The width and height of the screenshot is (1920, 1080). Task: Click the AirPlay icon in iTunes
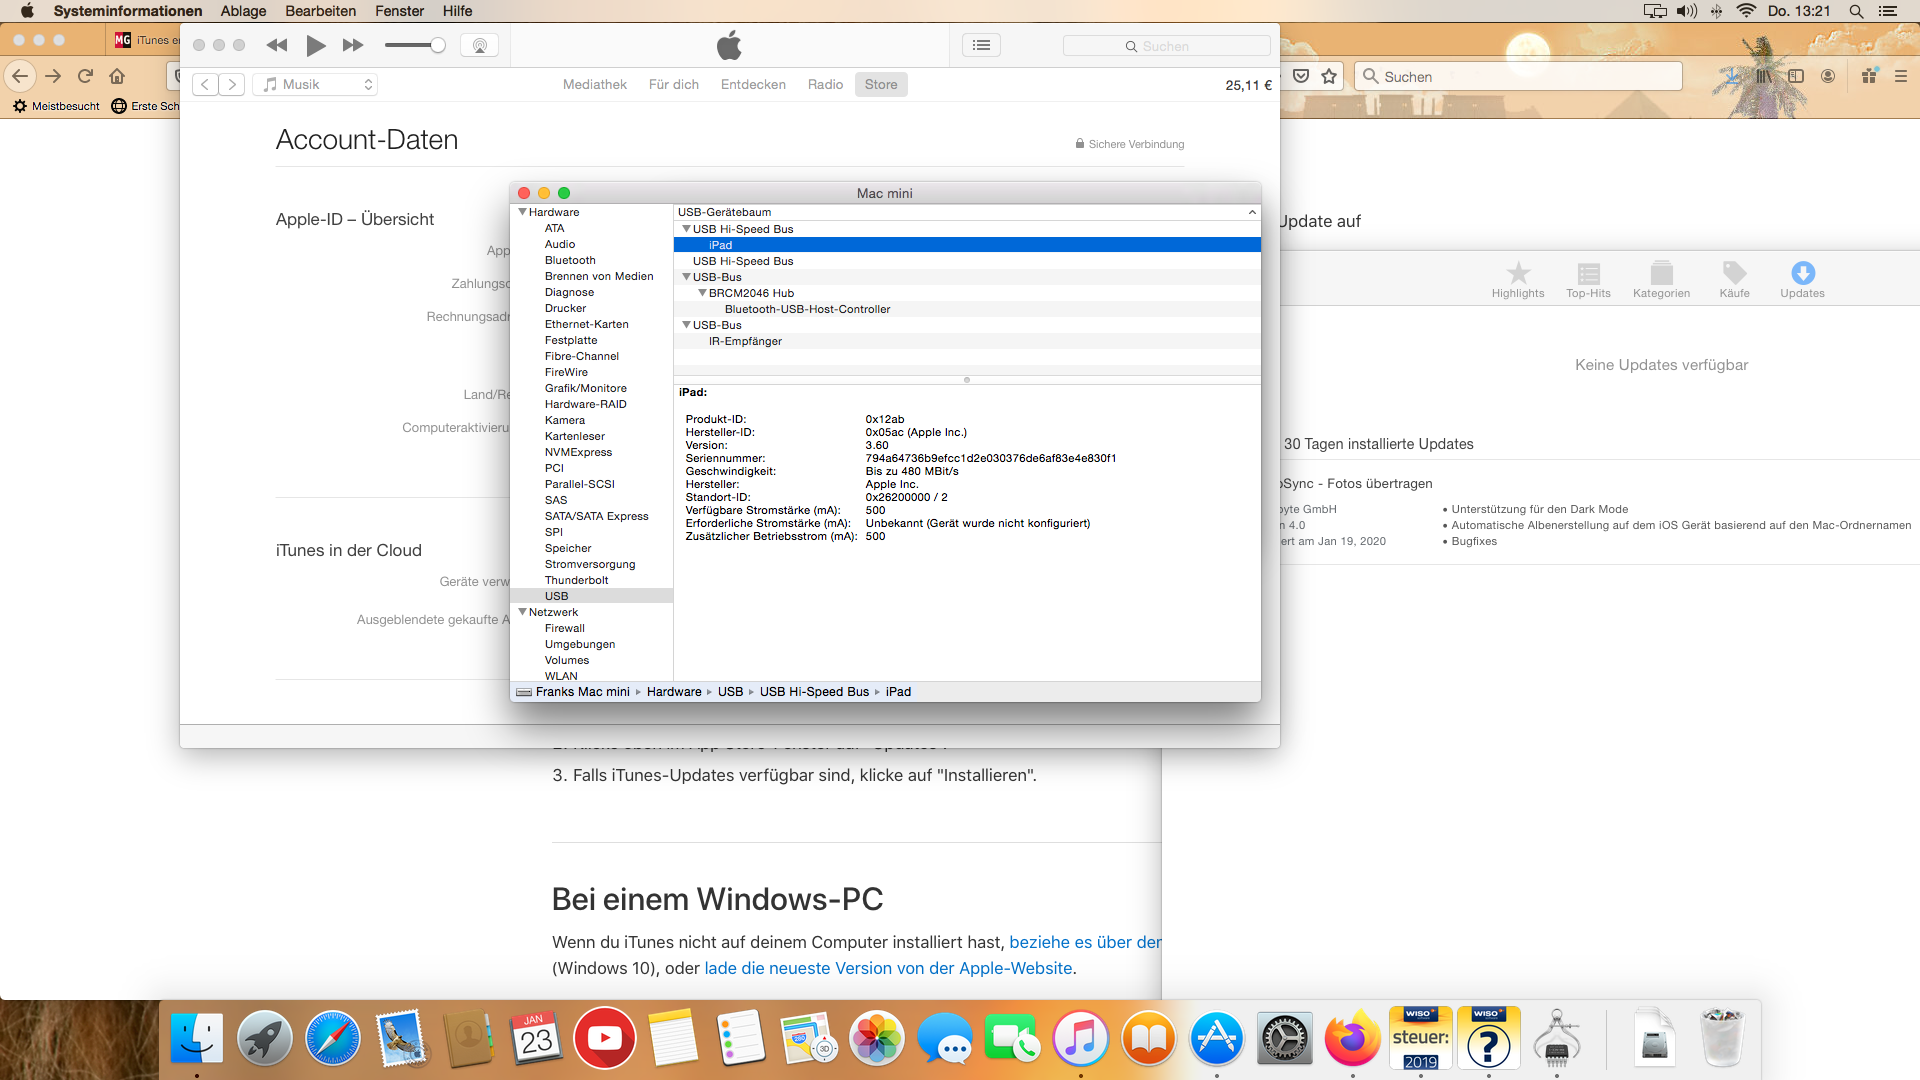[479, 45]
